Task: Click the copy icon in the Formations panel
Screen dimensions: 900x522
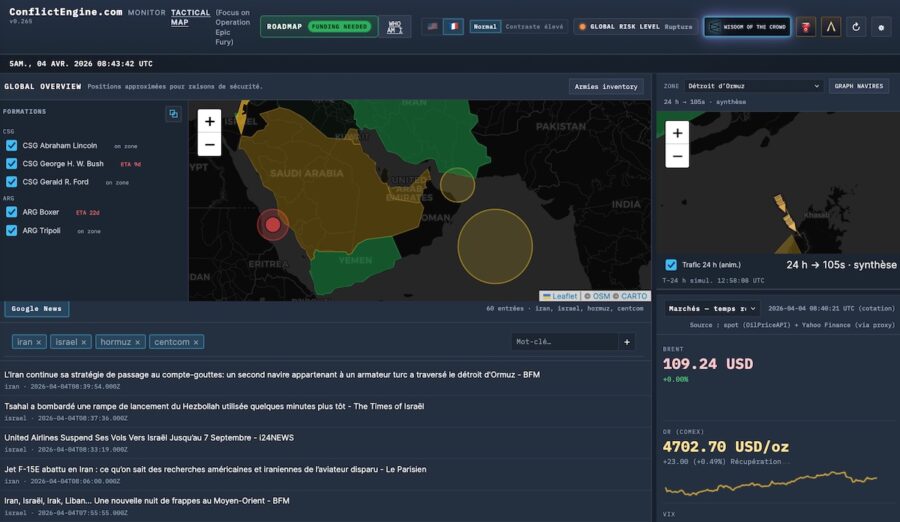Action: click(173, 114)
